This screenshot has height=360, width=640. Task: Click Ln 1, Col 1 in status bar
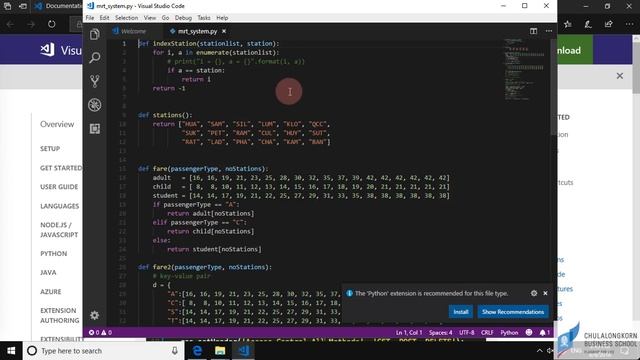409,333
